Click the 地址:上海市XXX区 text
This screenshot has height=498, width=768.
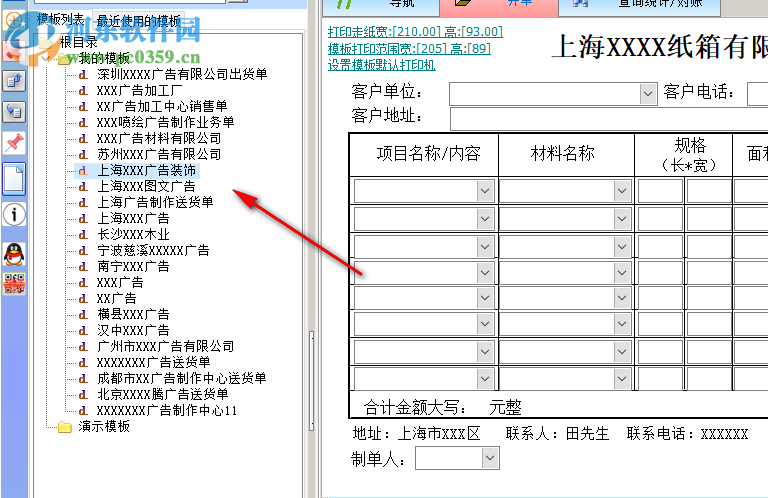click(416, 434)
